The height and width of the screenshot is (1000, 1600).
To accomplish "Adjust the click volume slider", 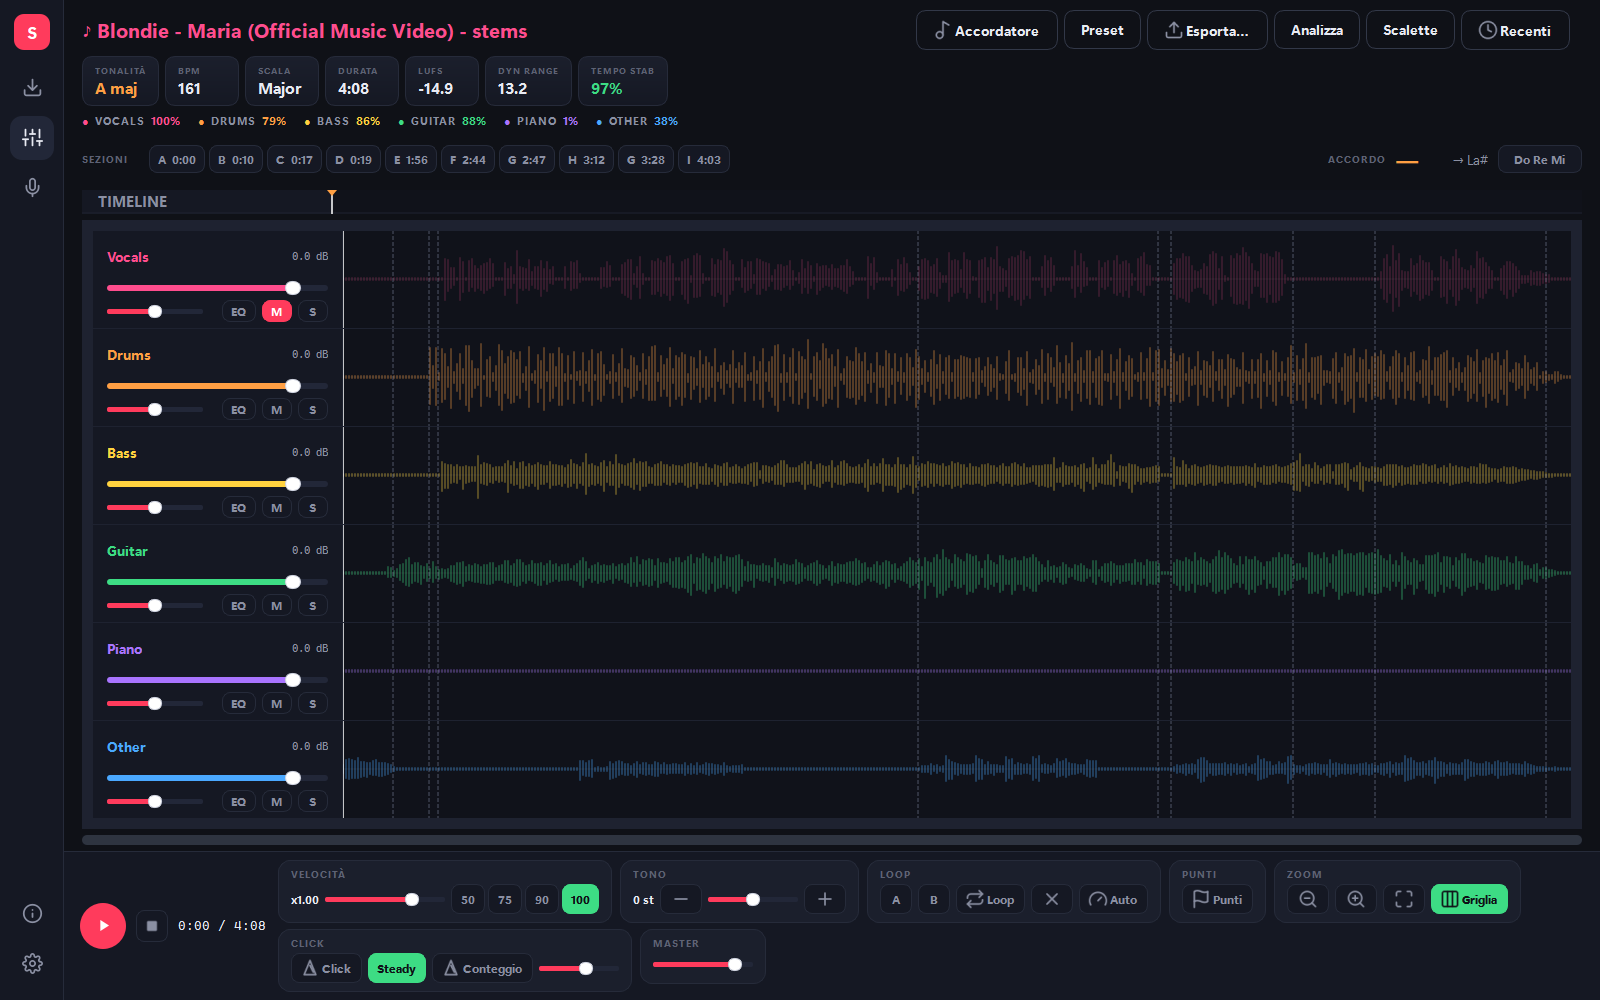I will tap(579, 968).
